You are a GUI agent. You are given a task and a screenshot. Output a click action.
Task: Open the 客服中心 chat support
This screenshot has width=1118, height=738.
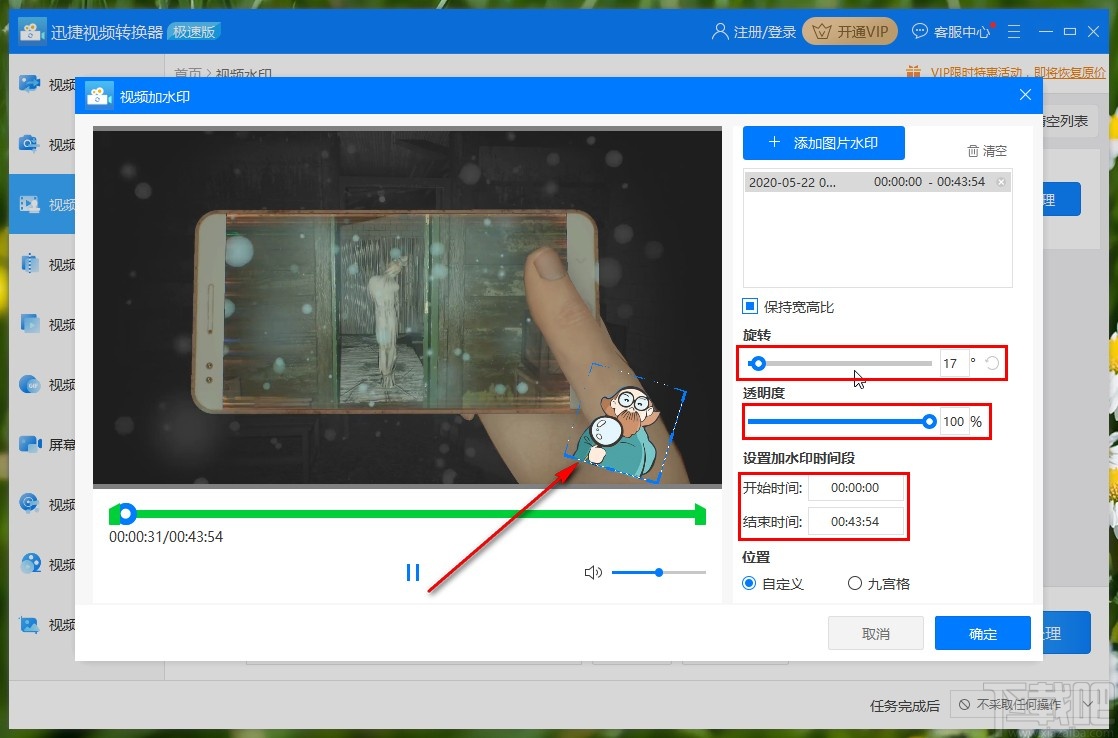tap(952, 31)
